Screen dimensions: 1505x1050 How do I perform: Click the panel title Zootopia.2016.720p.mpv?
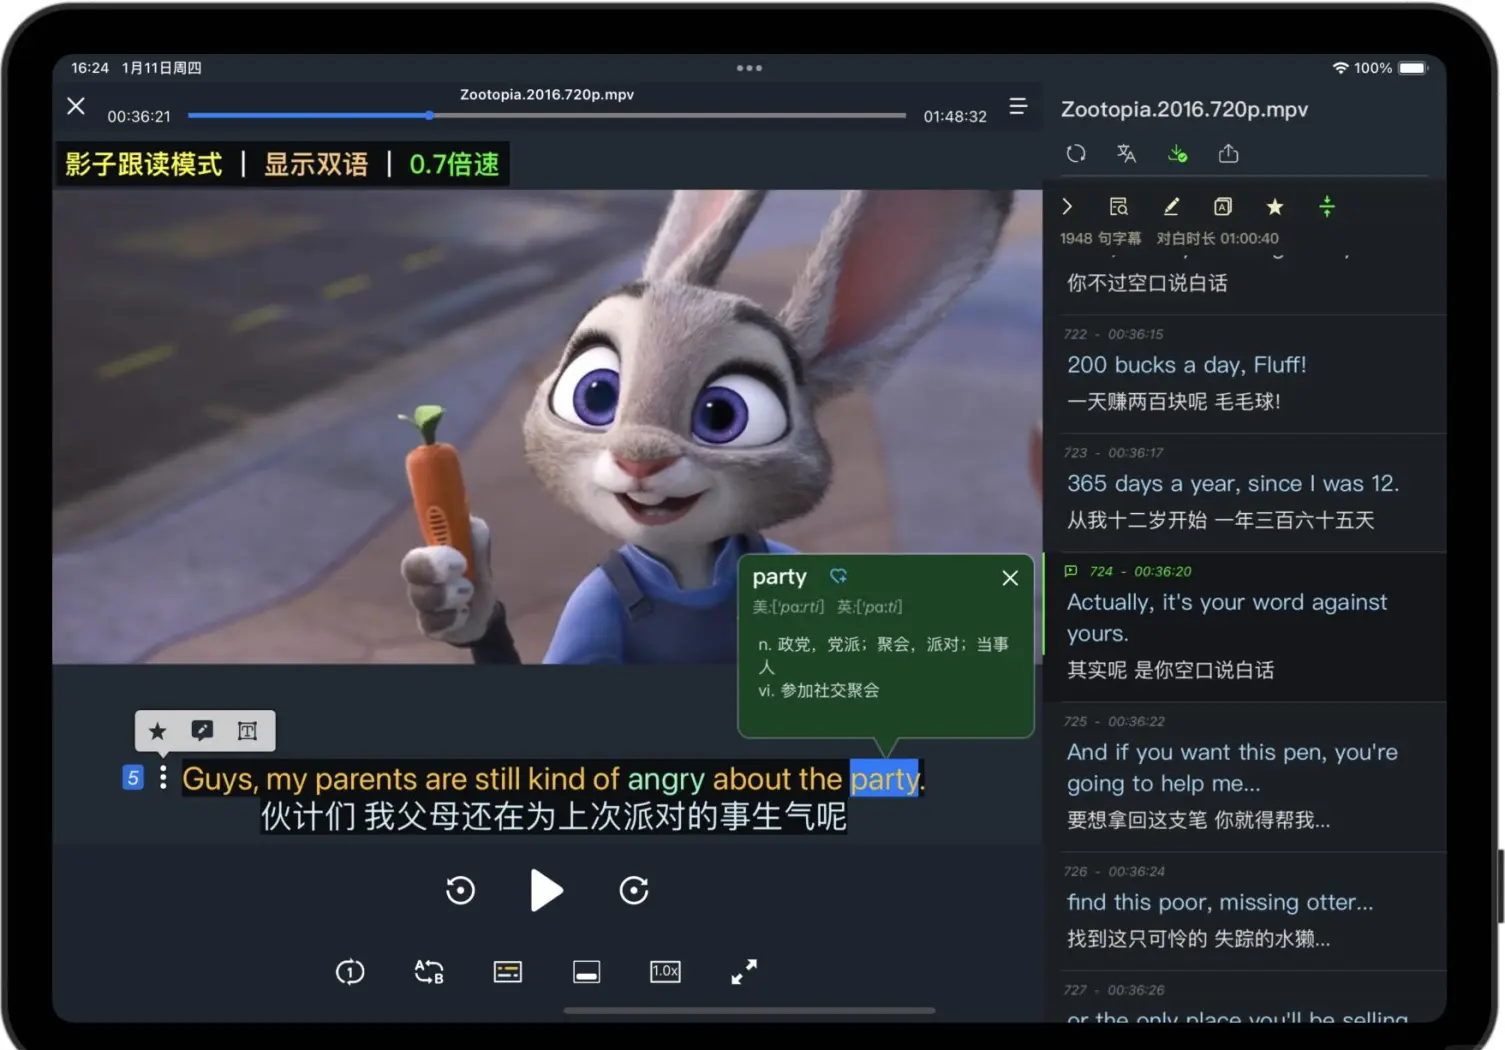coord(1184,109)
